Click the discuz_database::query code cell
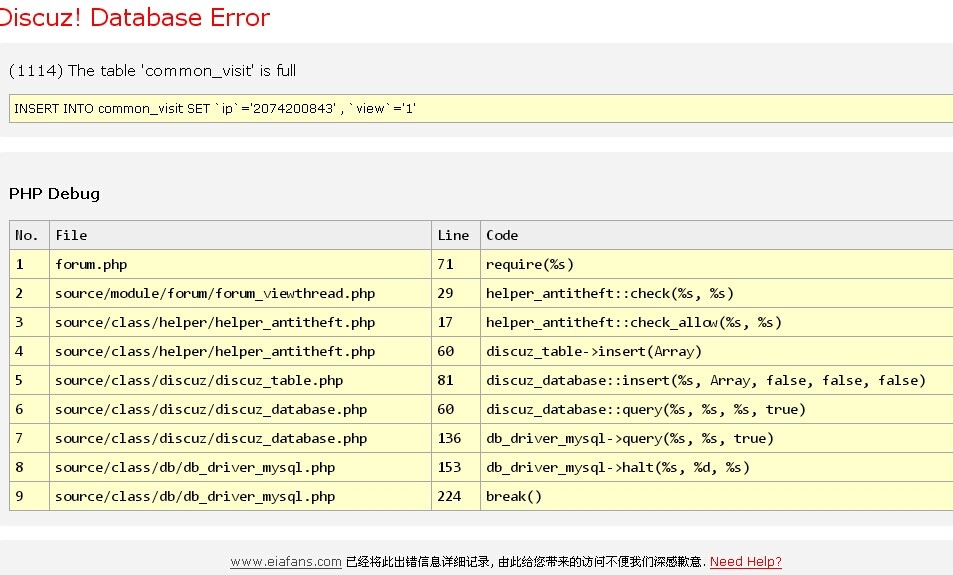The height and width of the screenshot is (575, 953). coord(717,409)
